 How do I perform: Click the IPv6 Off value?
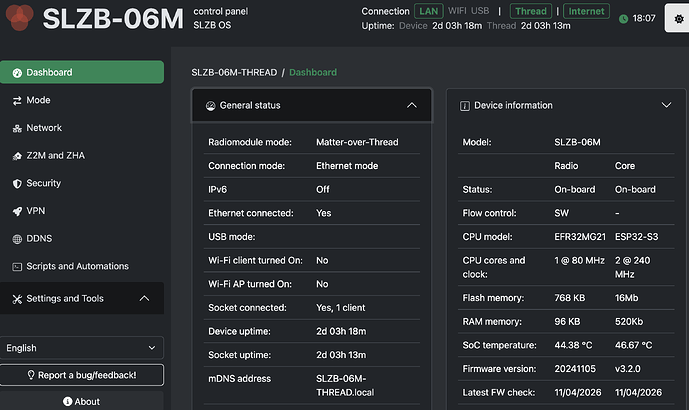click(x=323, y=190)
